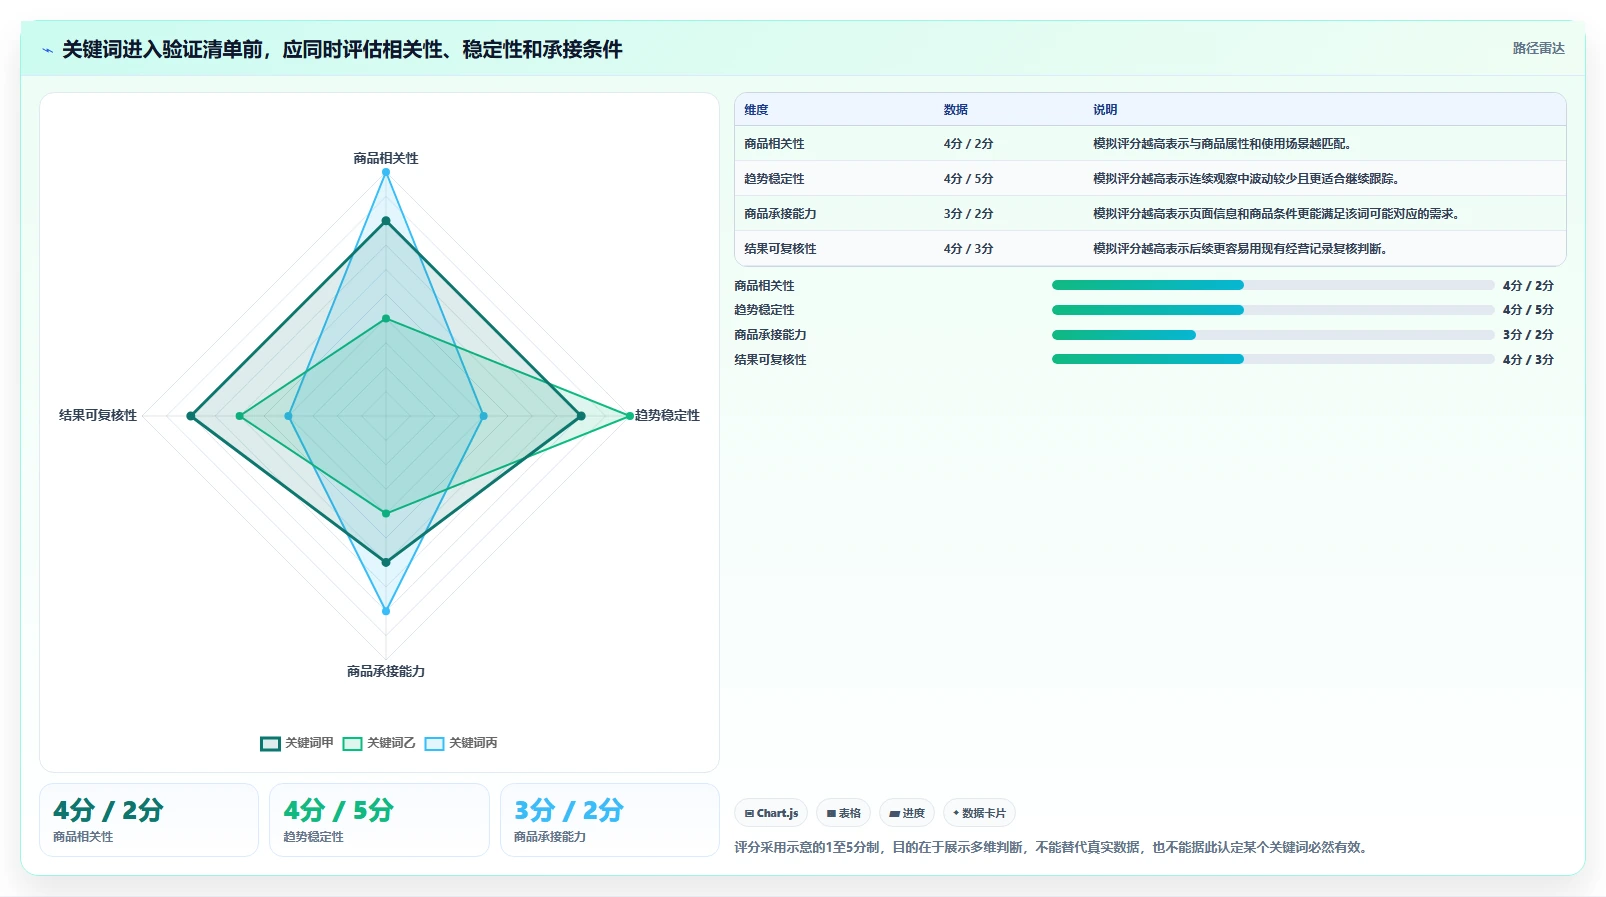Click the description about 连续观察中波动较少
The image size is (1606, 897).
(x=1248, y=179)
